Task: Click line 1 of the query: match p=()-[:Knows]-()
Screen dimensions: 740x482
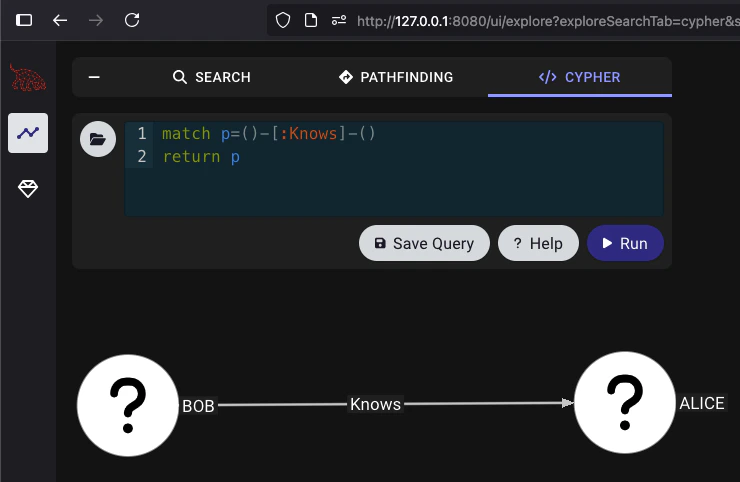Action: pos(269,134)
